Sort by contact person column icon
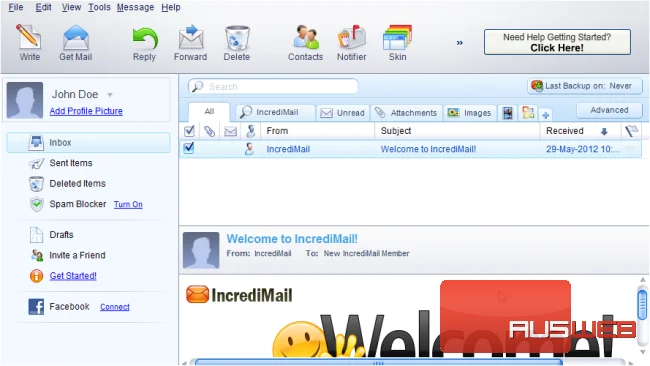Image resolution: width=650 pixels, height=366 pixels. [250, 131]
